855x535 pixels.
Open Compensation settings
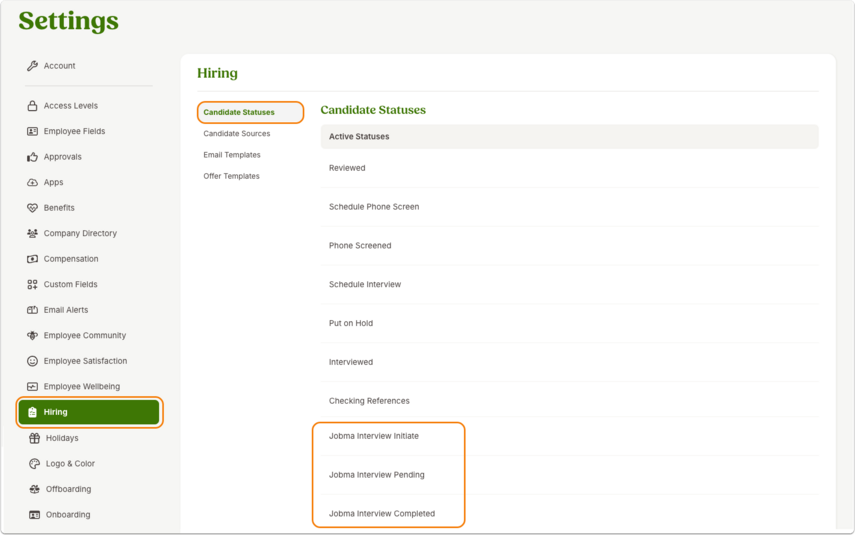coord(71,259)
